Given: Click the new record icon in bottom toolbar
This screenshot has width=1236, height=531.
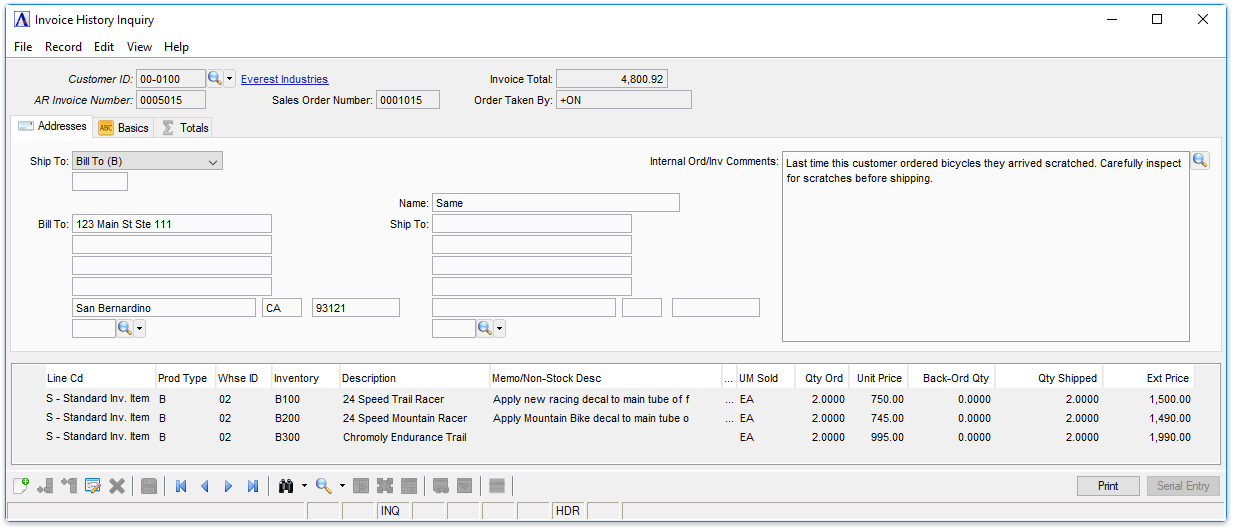Looking at the screenshot, I should click(20, 486).
